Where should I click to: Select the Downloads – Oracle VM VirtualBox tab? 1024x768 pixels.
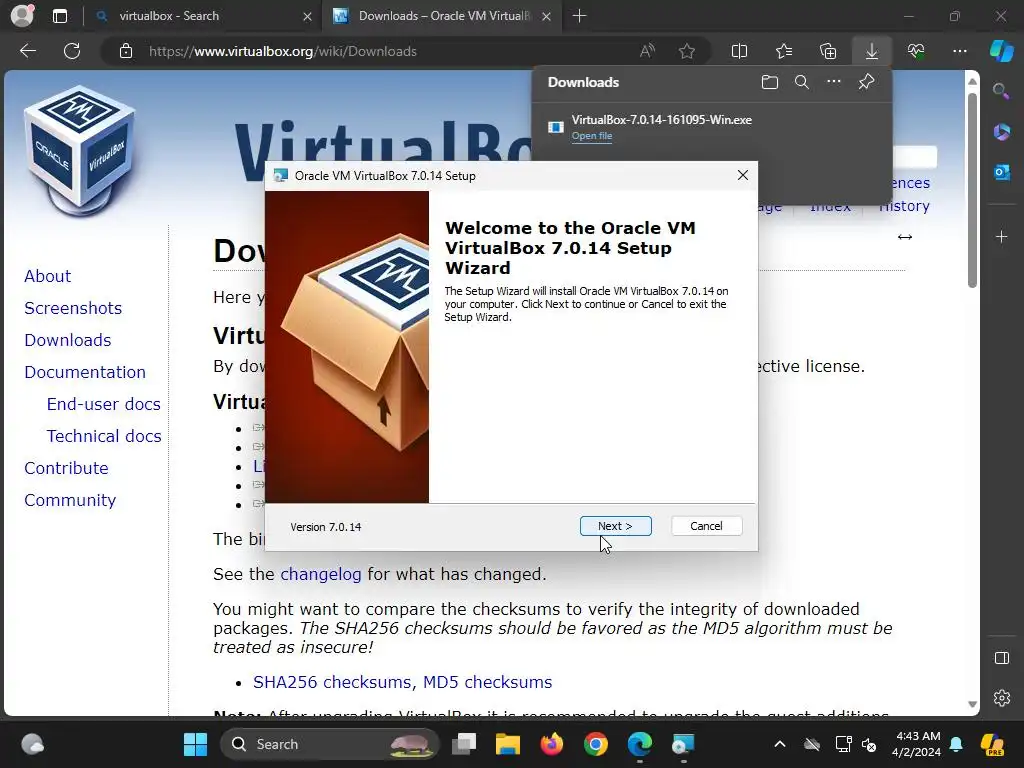(444, 16)
